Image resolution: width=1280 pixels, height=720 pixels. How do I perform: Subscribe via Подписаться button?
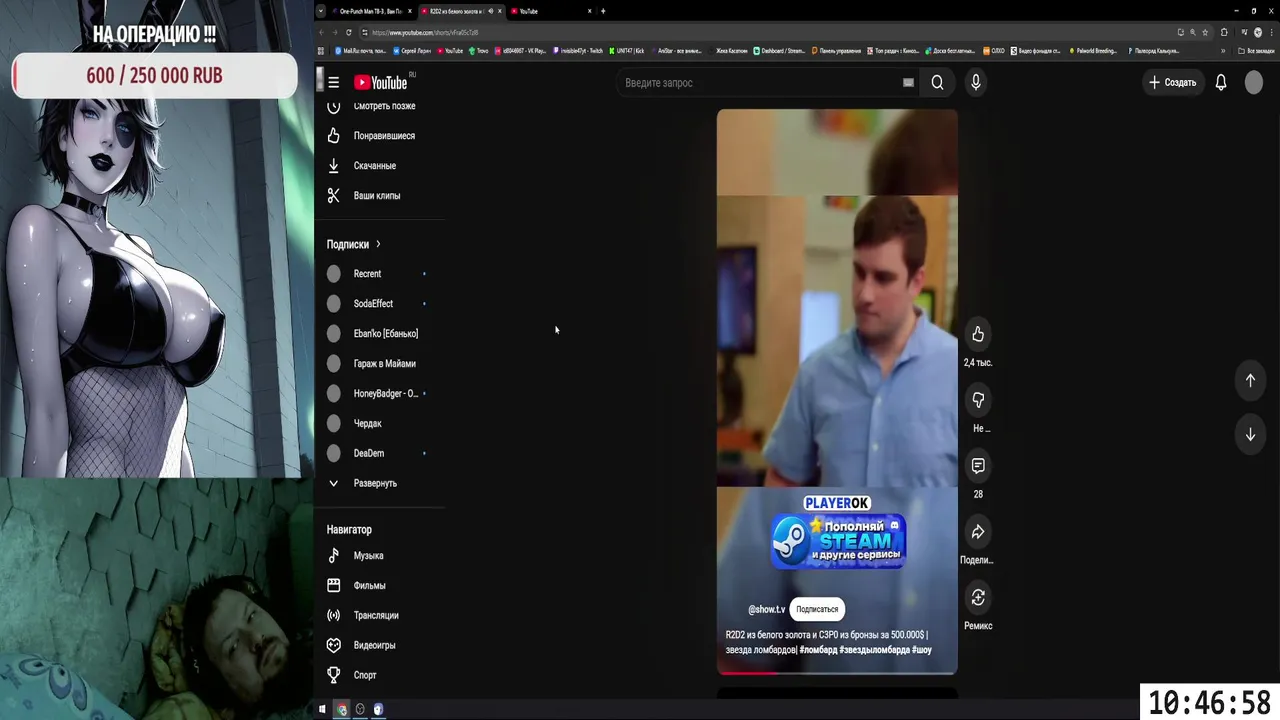tap(817, 609)
